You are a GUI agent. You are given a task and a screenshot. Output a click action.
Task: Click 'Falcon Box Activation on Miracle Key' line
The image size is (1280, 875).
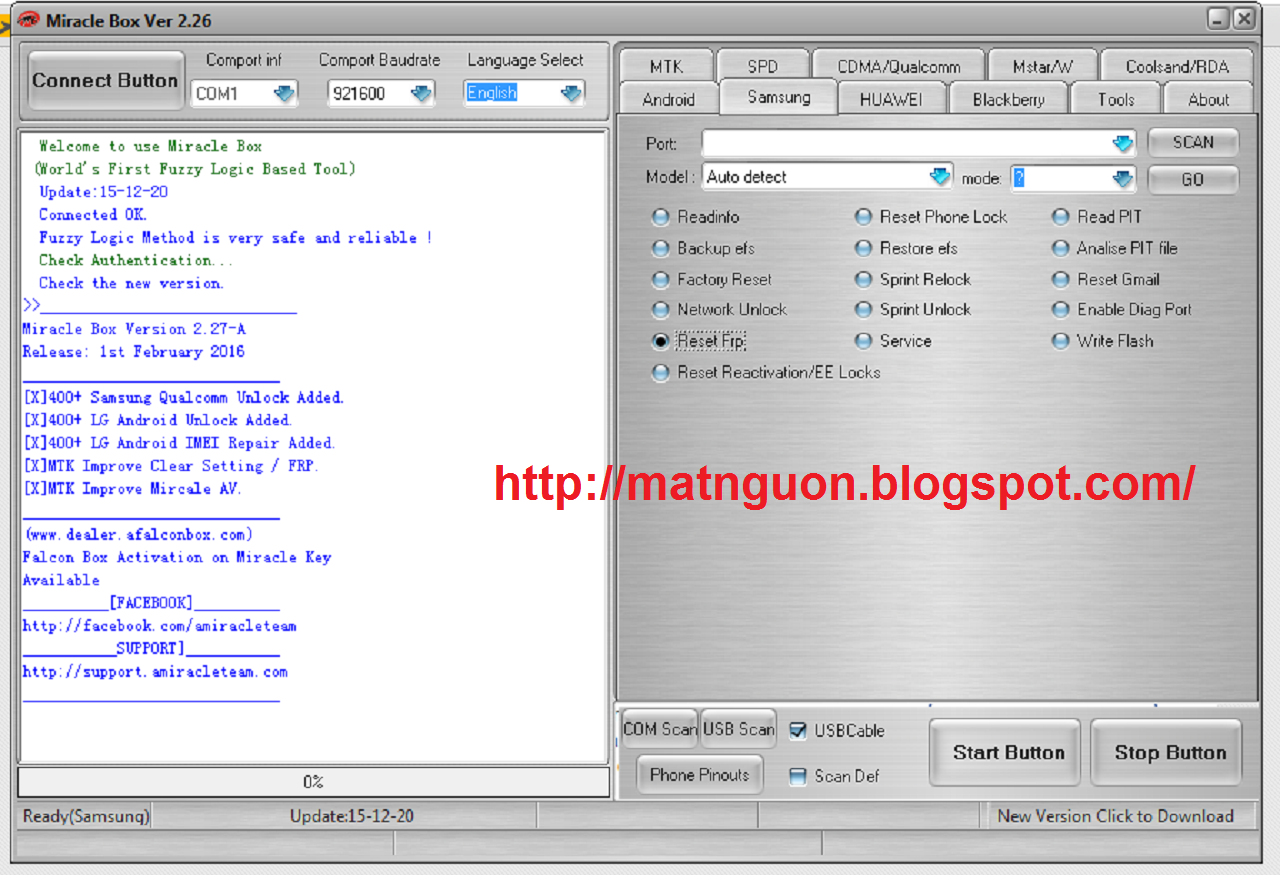(177, 557)
